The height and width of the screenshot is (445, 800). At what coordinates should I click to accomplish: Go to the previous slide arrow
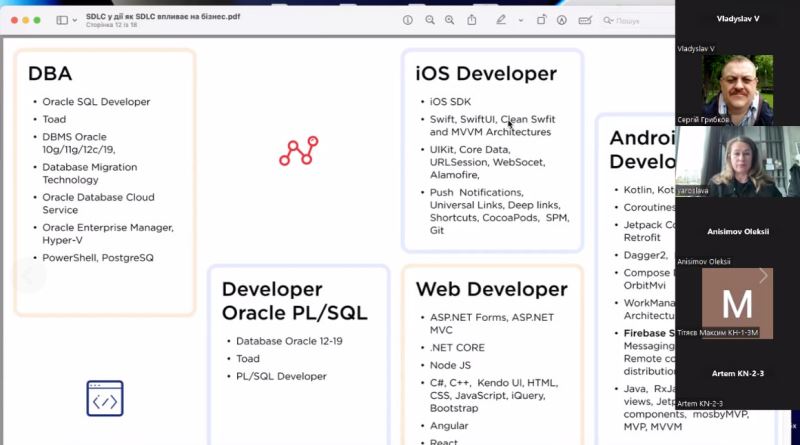28,276
